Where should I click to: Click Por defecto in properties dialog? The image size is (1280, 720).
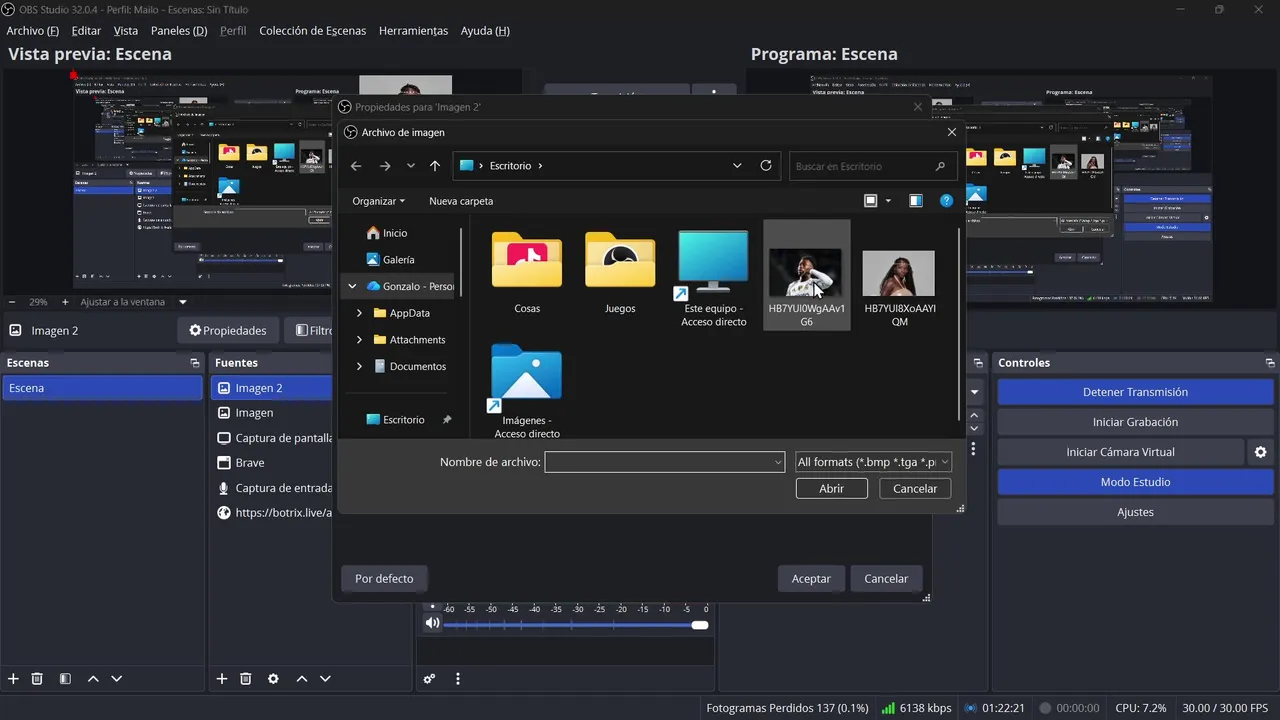(384, 579)
